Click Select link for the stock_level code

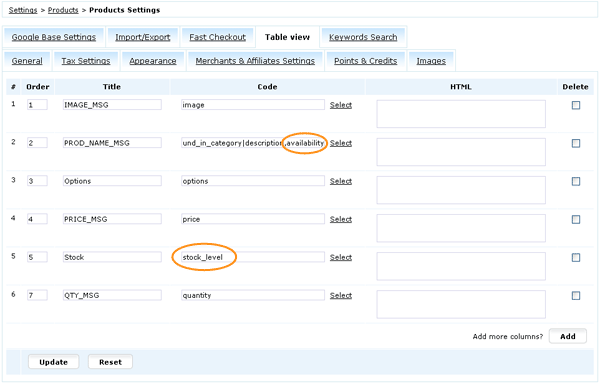point(341,257)
